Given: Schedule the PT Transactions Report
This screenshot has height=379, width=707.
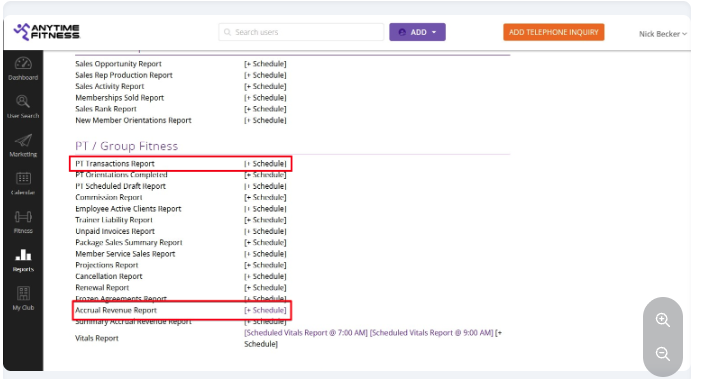Looking at the screenshot, I should [265, 163].
